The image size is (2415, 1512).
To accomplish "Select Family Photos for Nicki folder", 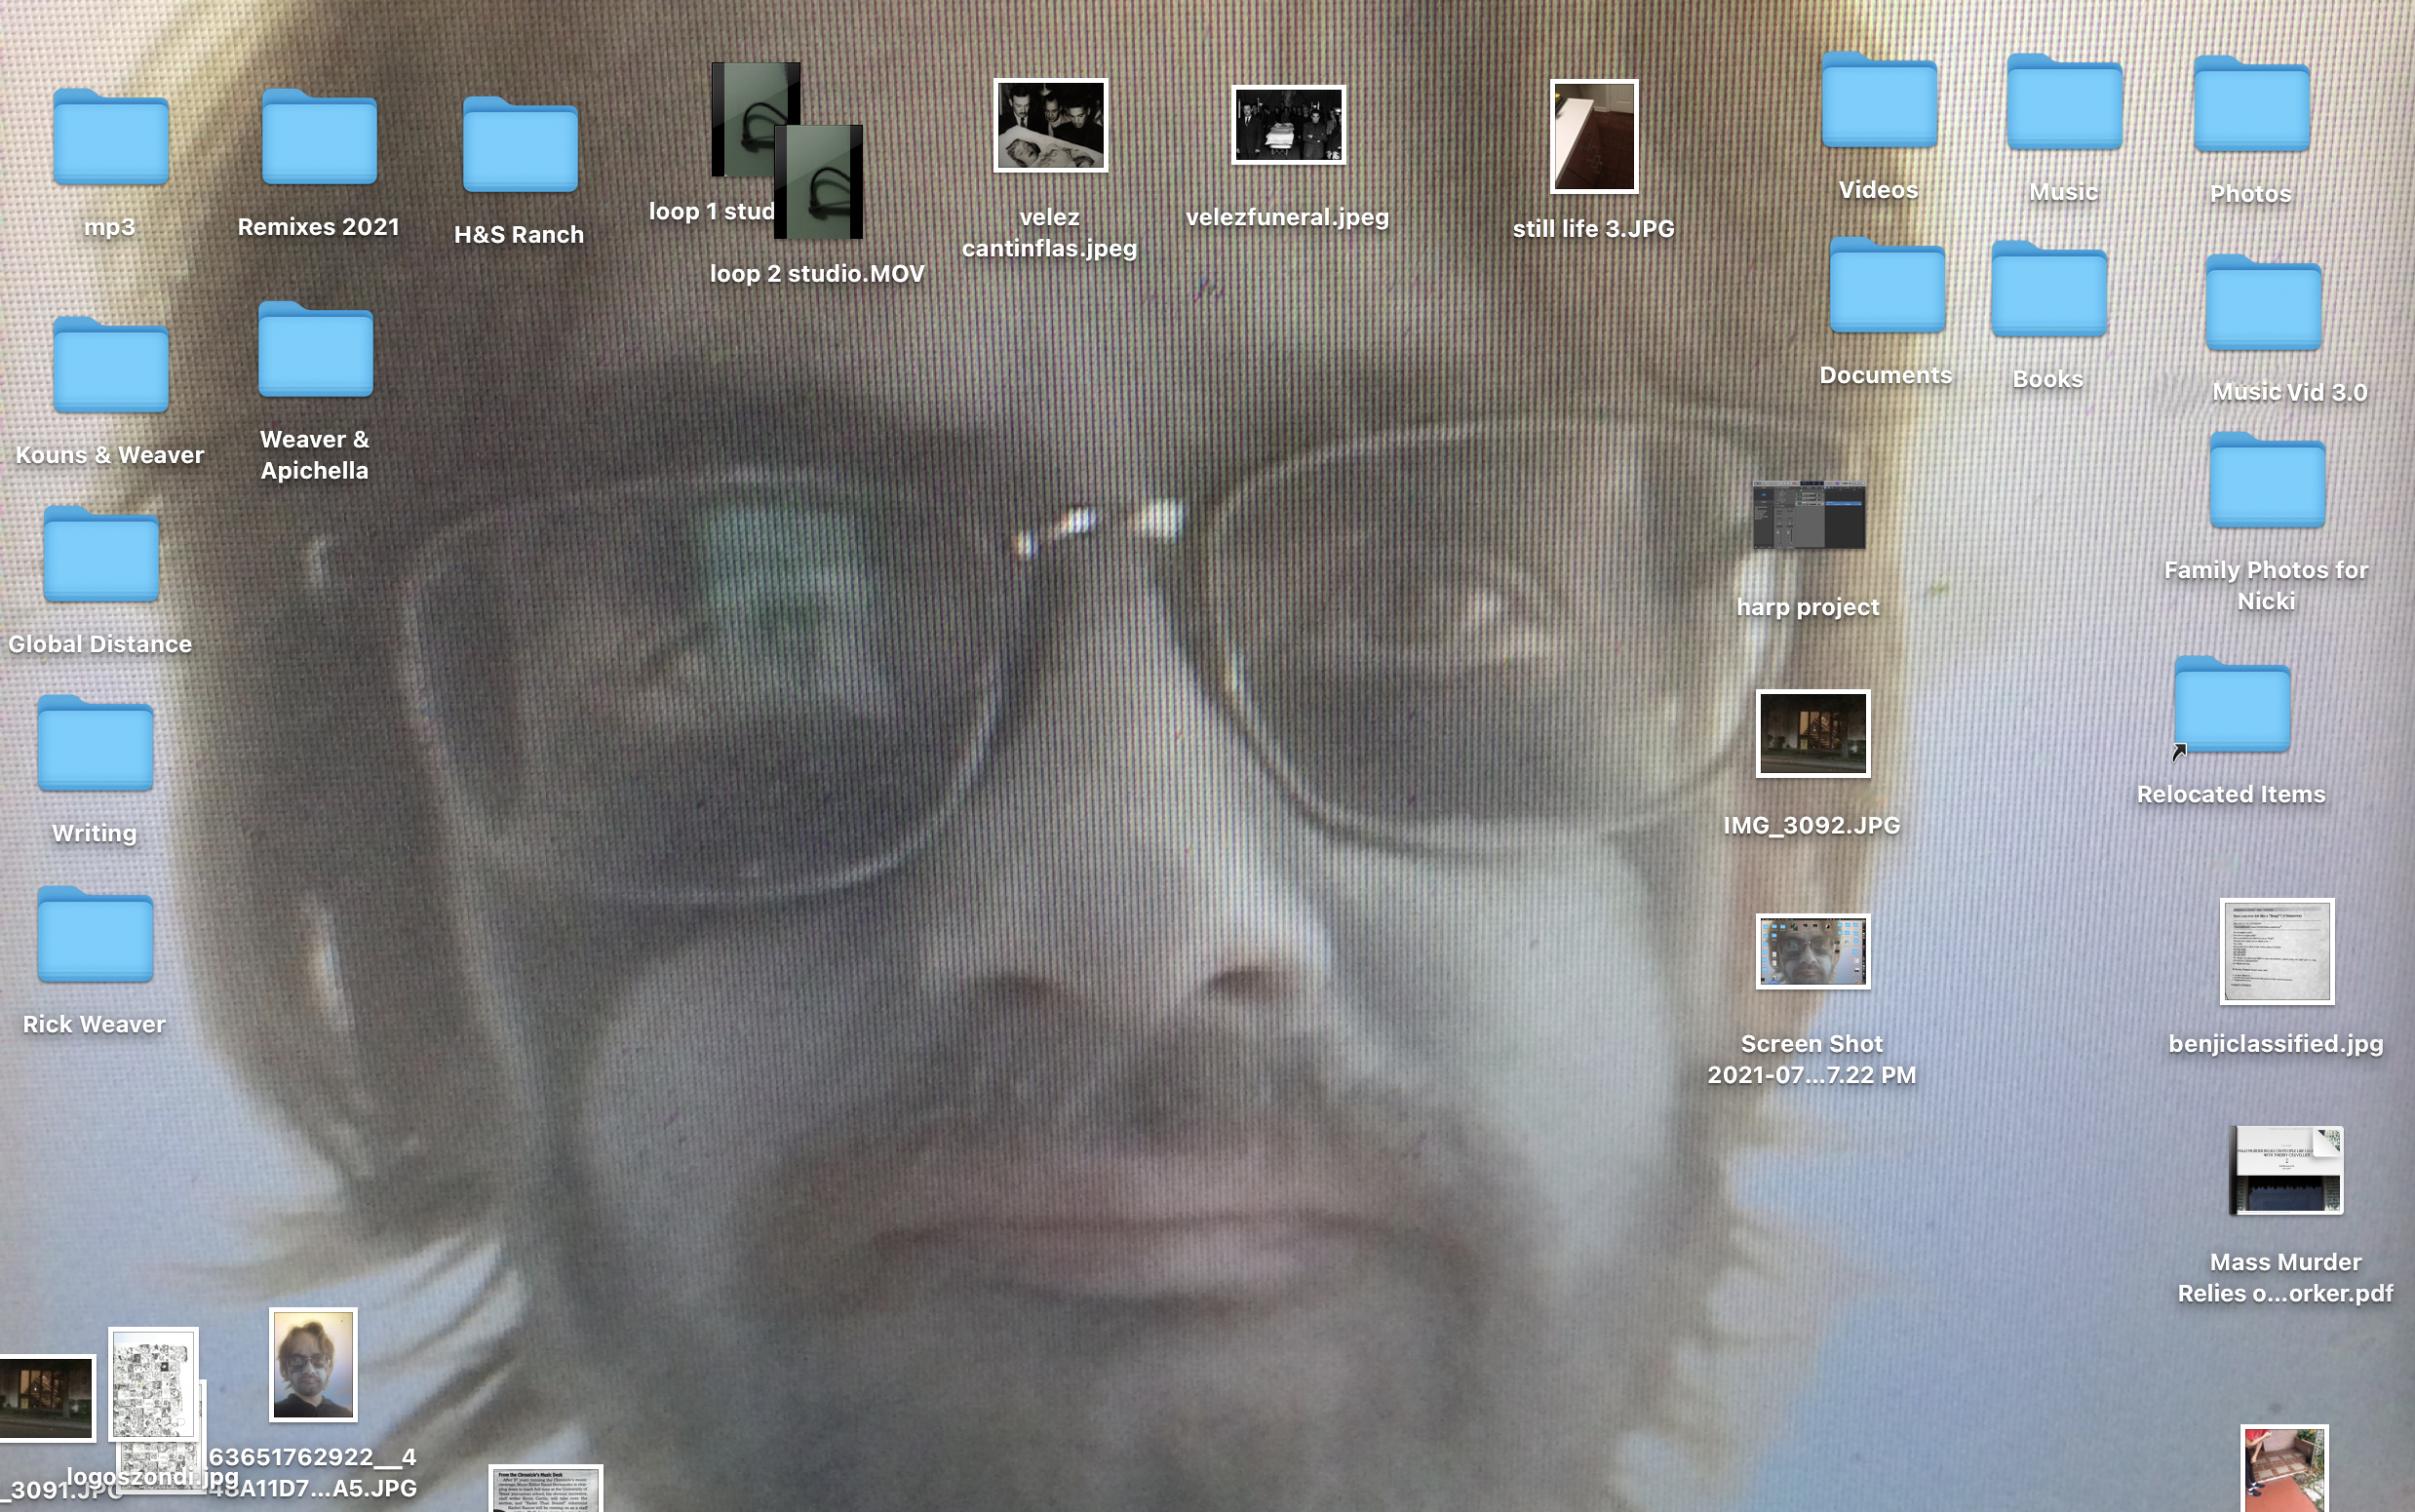I will (2266, 482).
